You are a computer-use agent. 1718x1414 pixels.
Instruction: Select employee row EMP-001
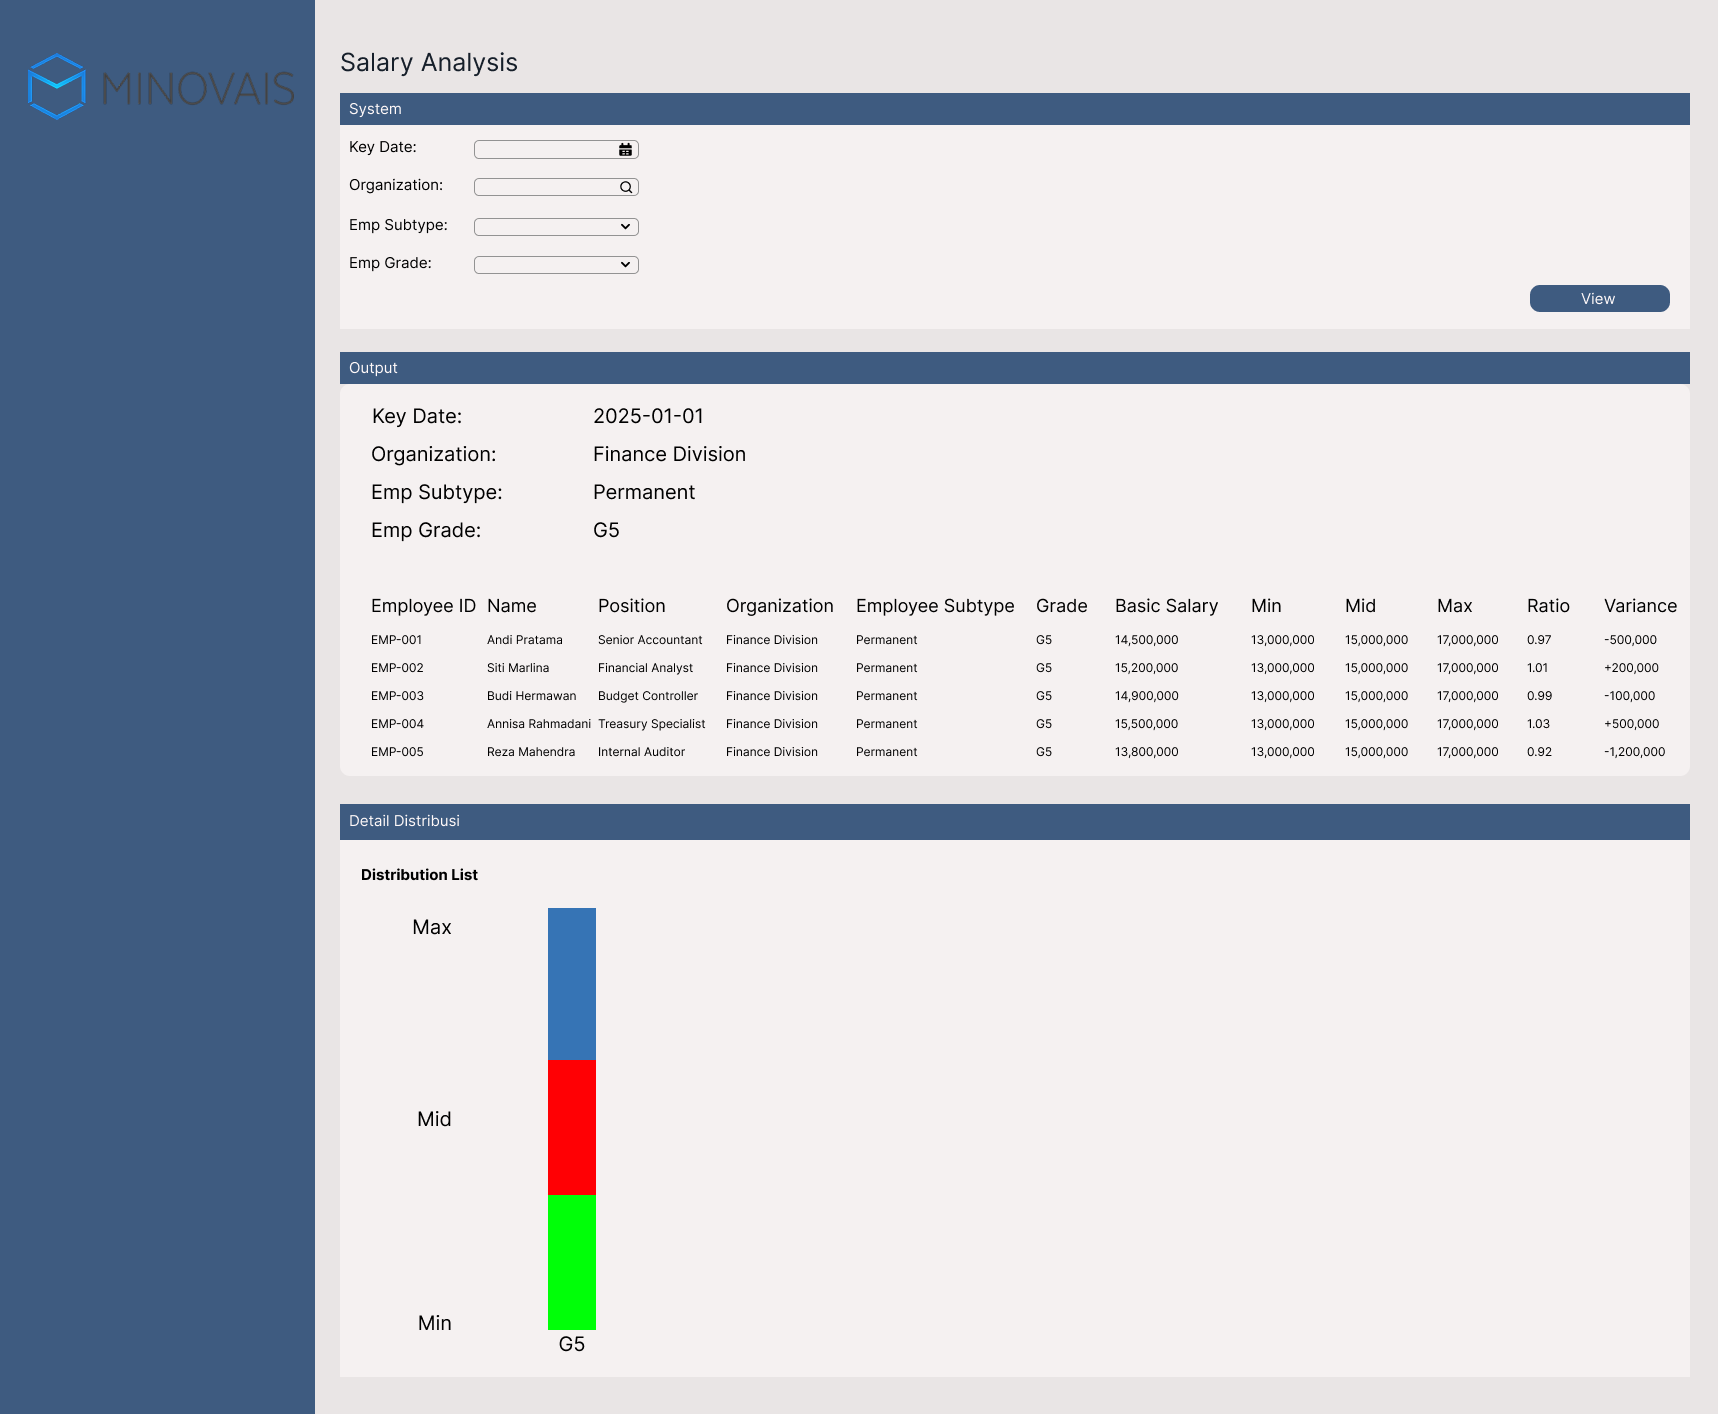coord(397,640)
